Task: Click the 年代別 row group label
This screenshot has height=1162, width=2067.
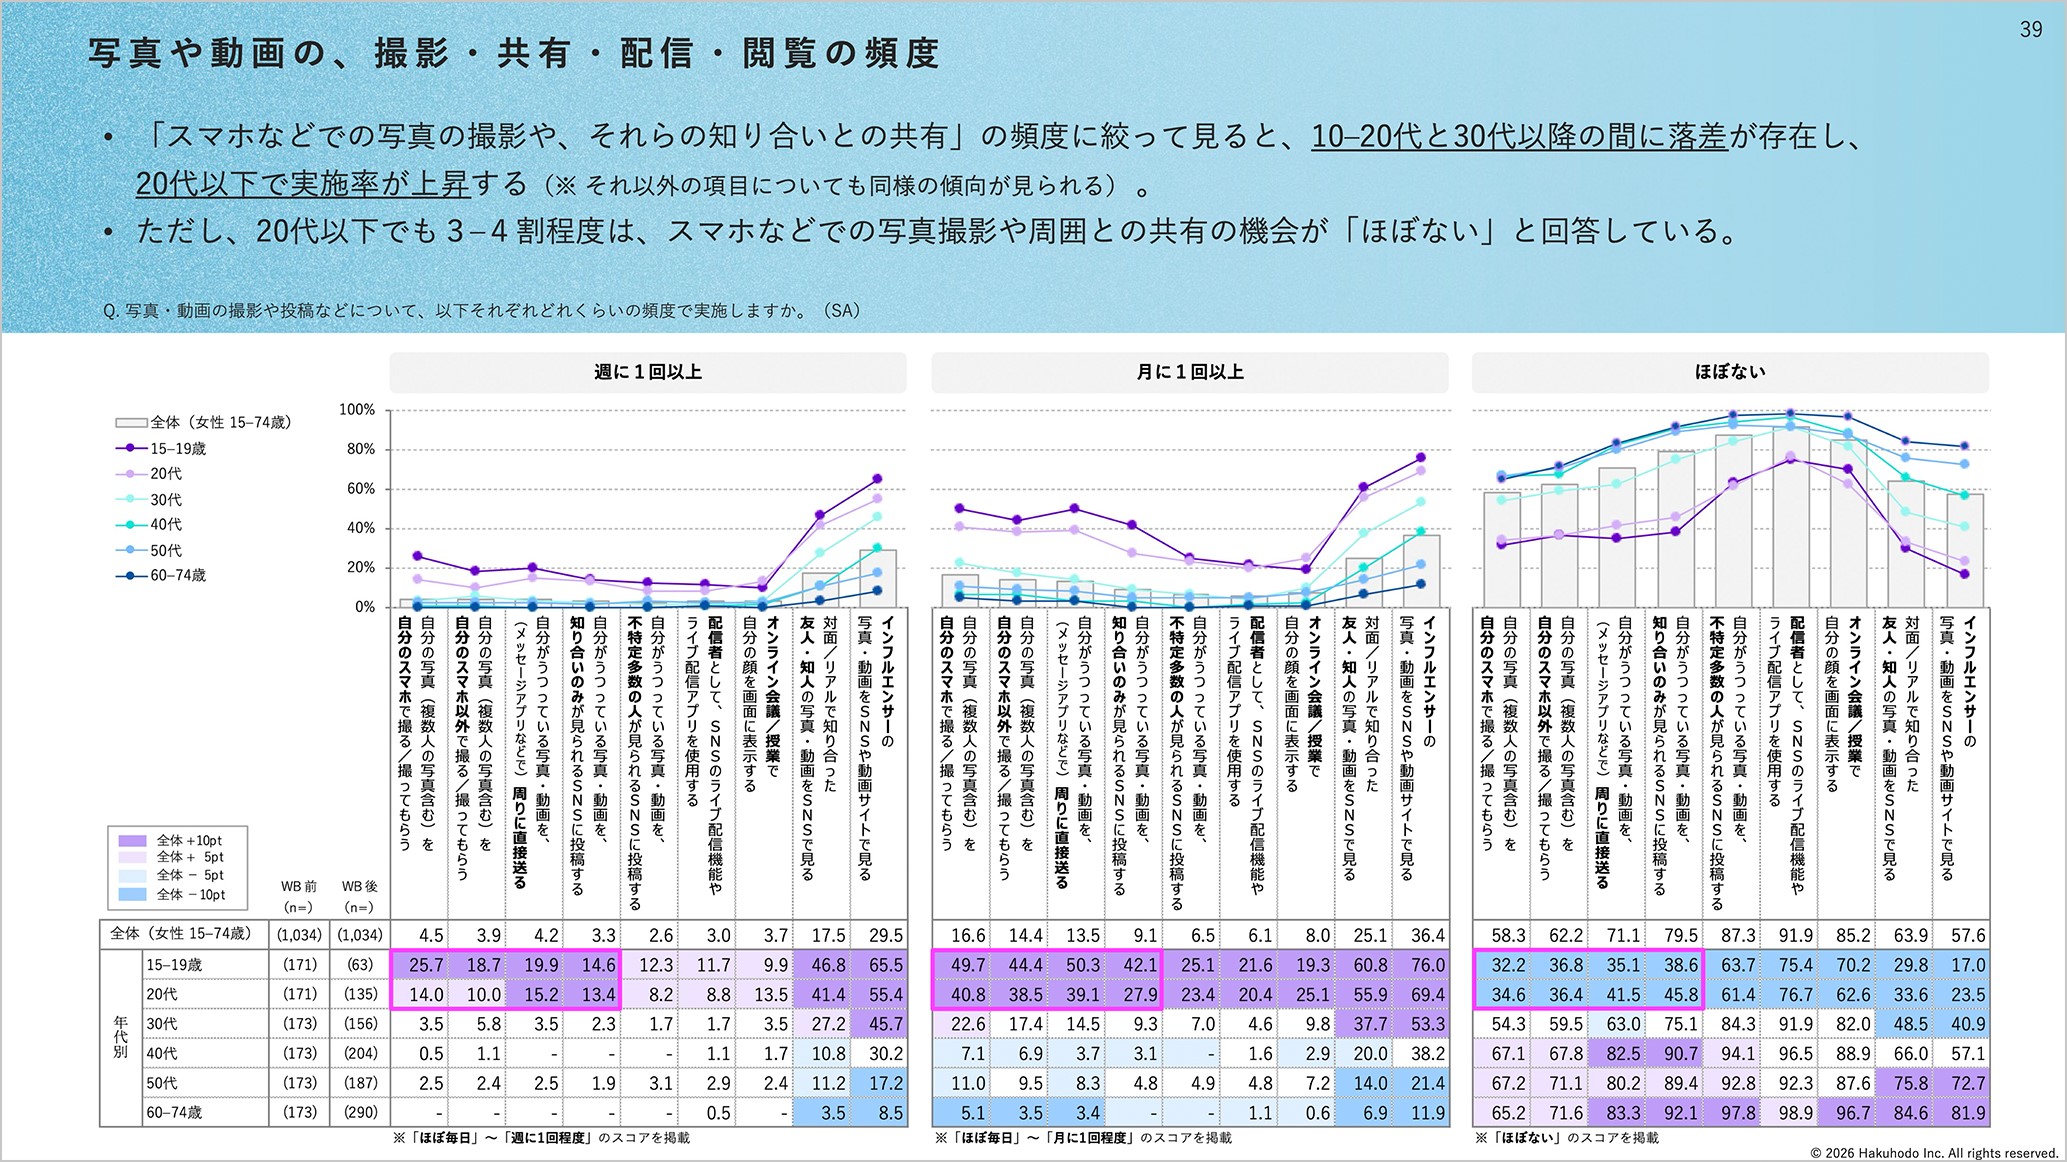Action: point(120,1038)
